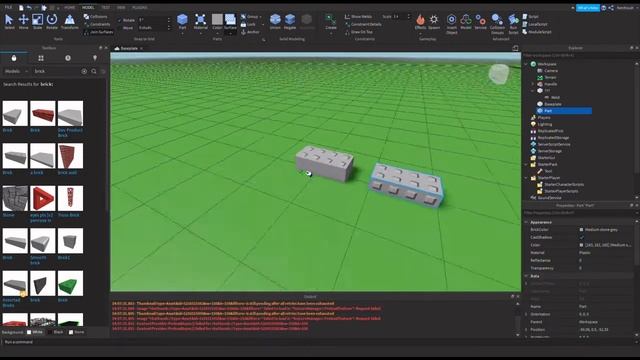Toggle Draw On Top option

pyautogui.click(x=358, y=32)
